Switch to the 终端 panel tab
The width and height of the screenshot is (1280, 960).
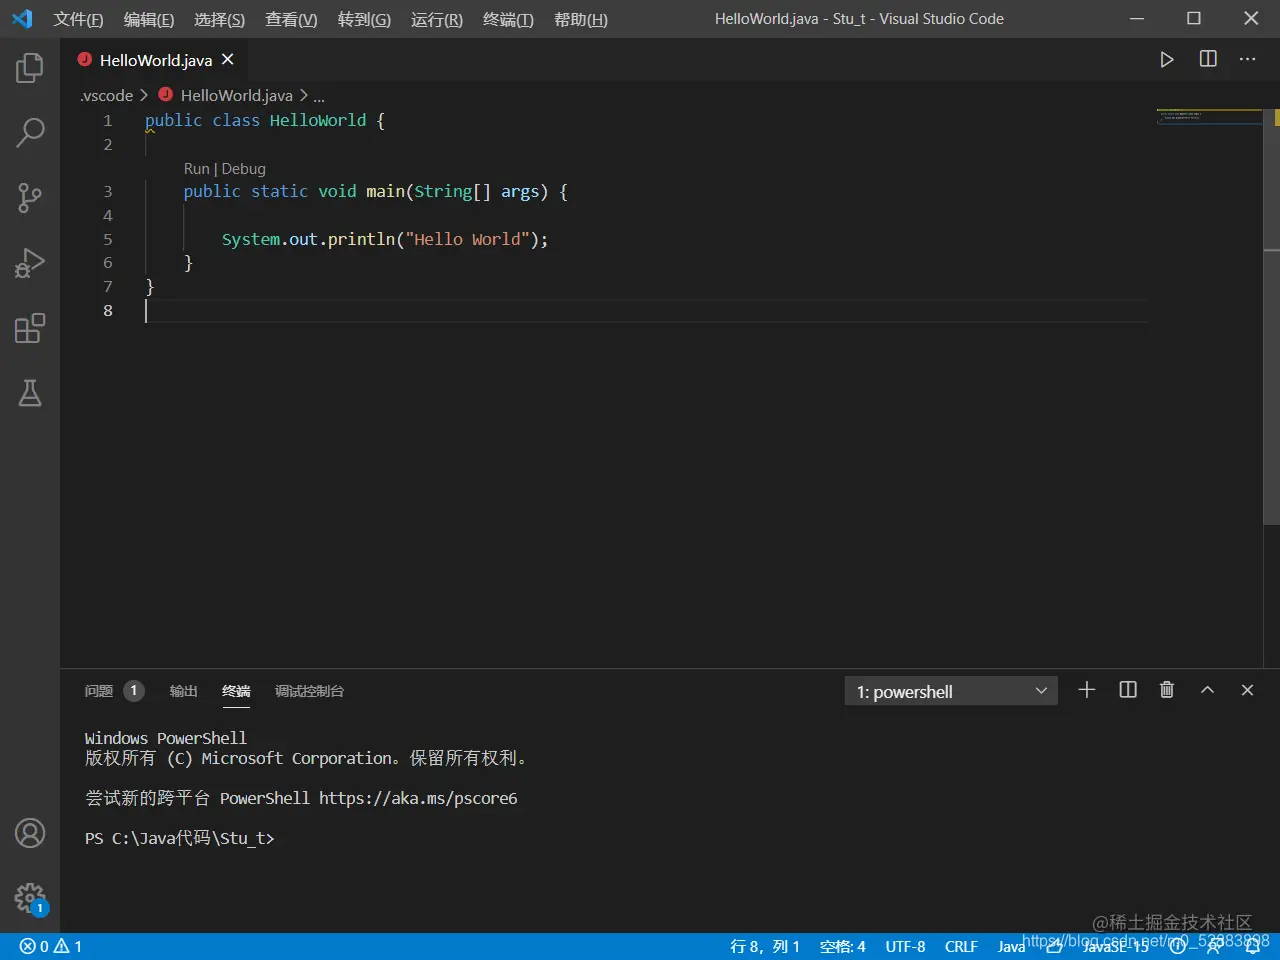236,691
